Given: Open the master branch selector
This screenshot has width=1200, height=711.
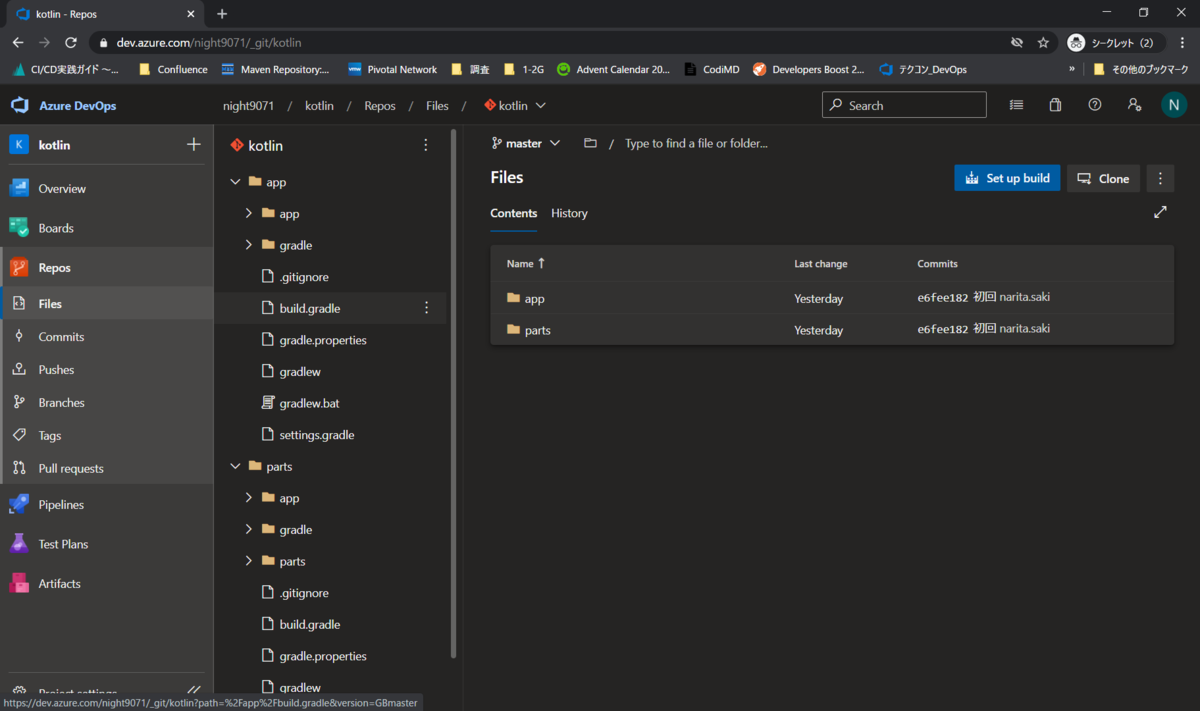Looking at the screenshot, I should (x=526, y=143).
